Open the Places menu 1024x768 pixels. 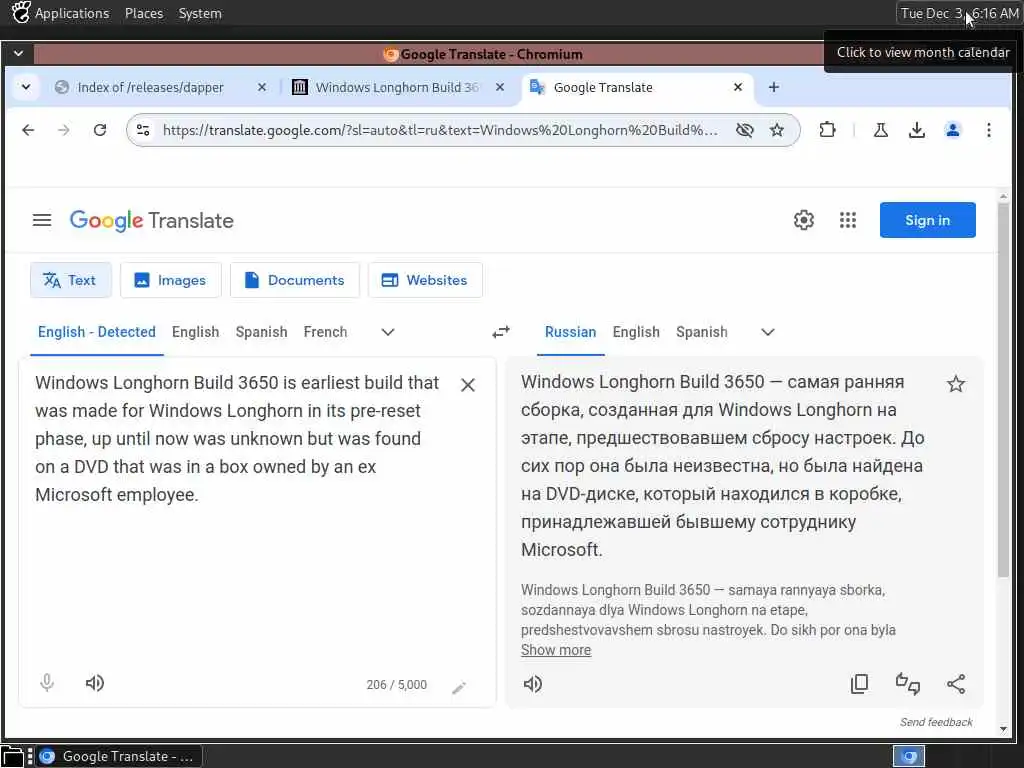click(144, 13)
